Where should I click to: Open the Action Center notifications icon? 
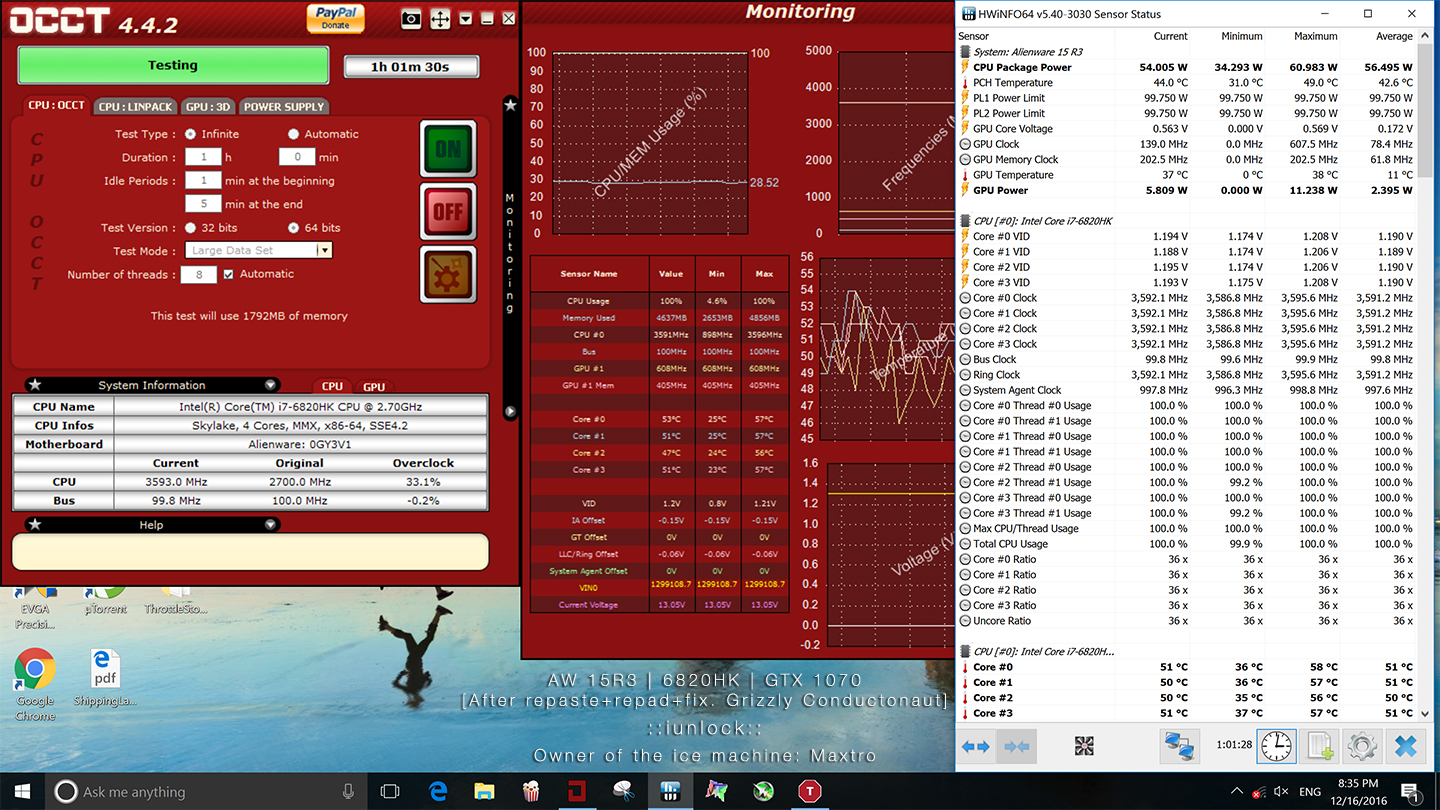(x=1411, y=791)
